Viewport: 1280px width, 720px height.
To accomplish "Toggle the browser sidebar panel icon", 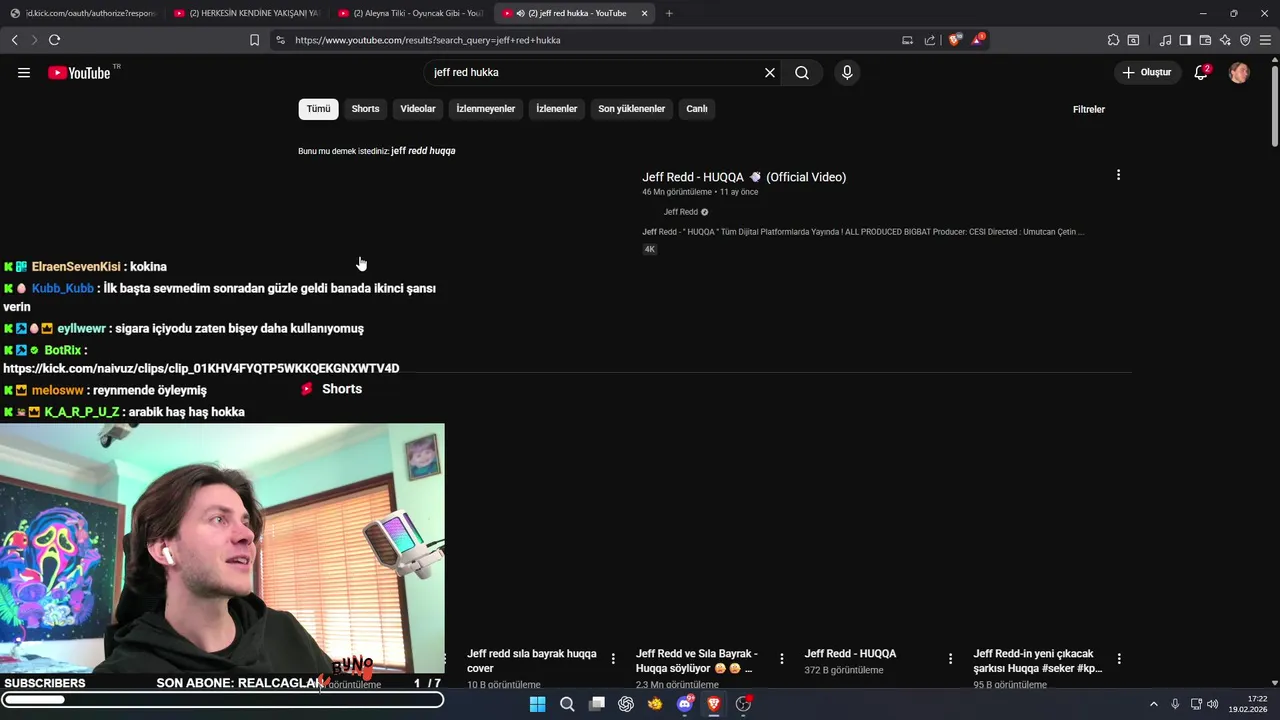I will pos(1185,40).
